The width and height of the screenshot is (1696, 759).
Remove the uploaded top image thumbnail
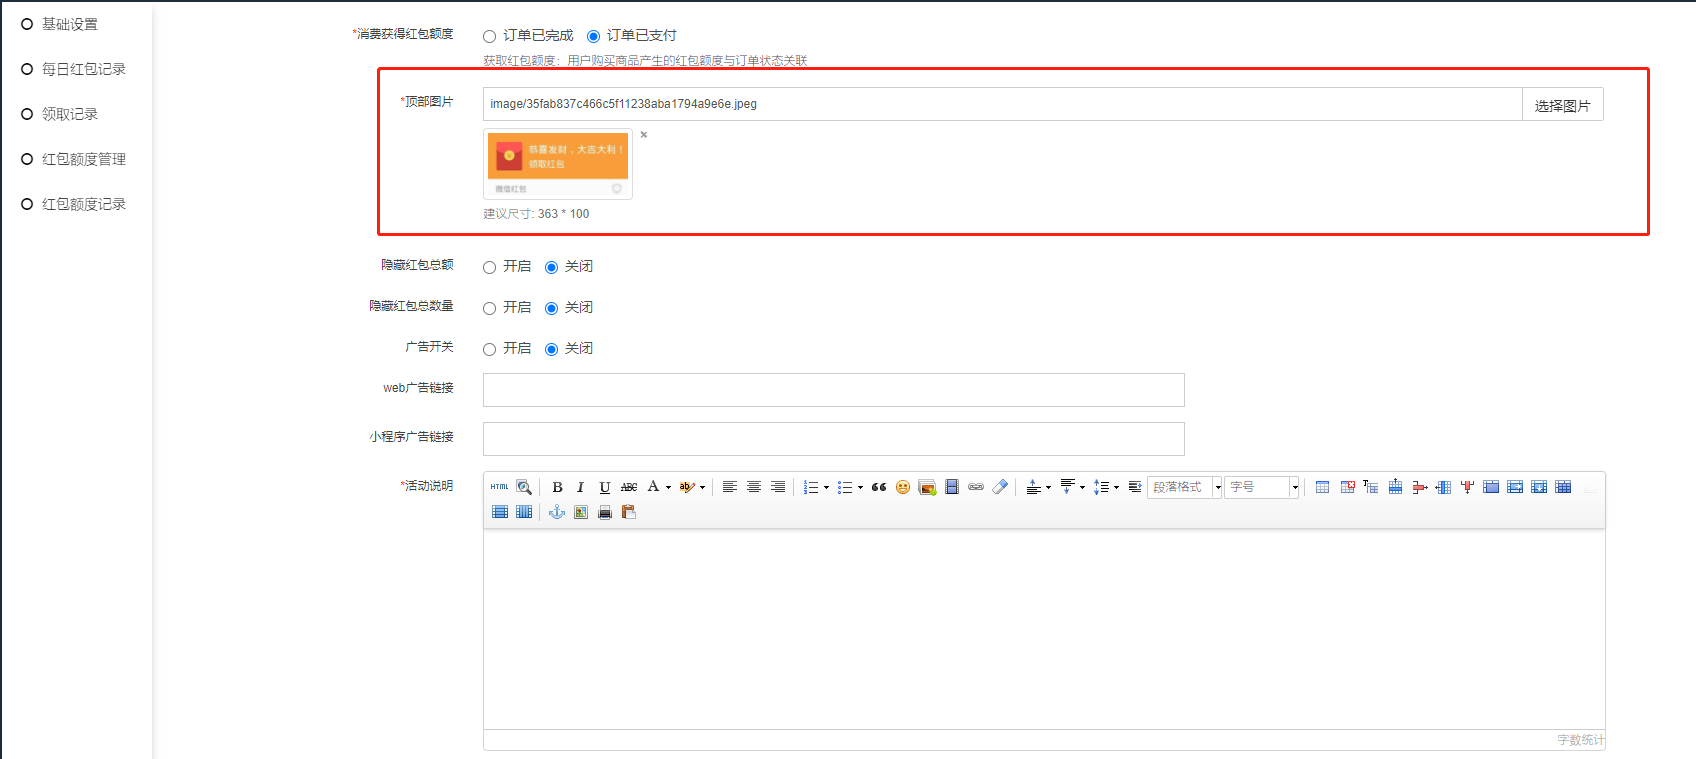pos(644,135)
